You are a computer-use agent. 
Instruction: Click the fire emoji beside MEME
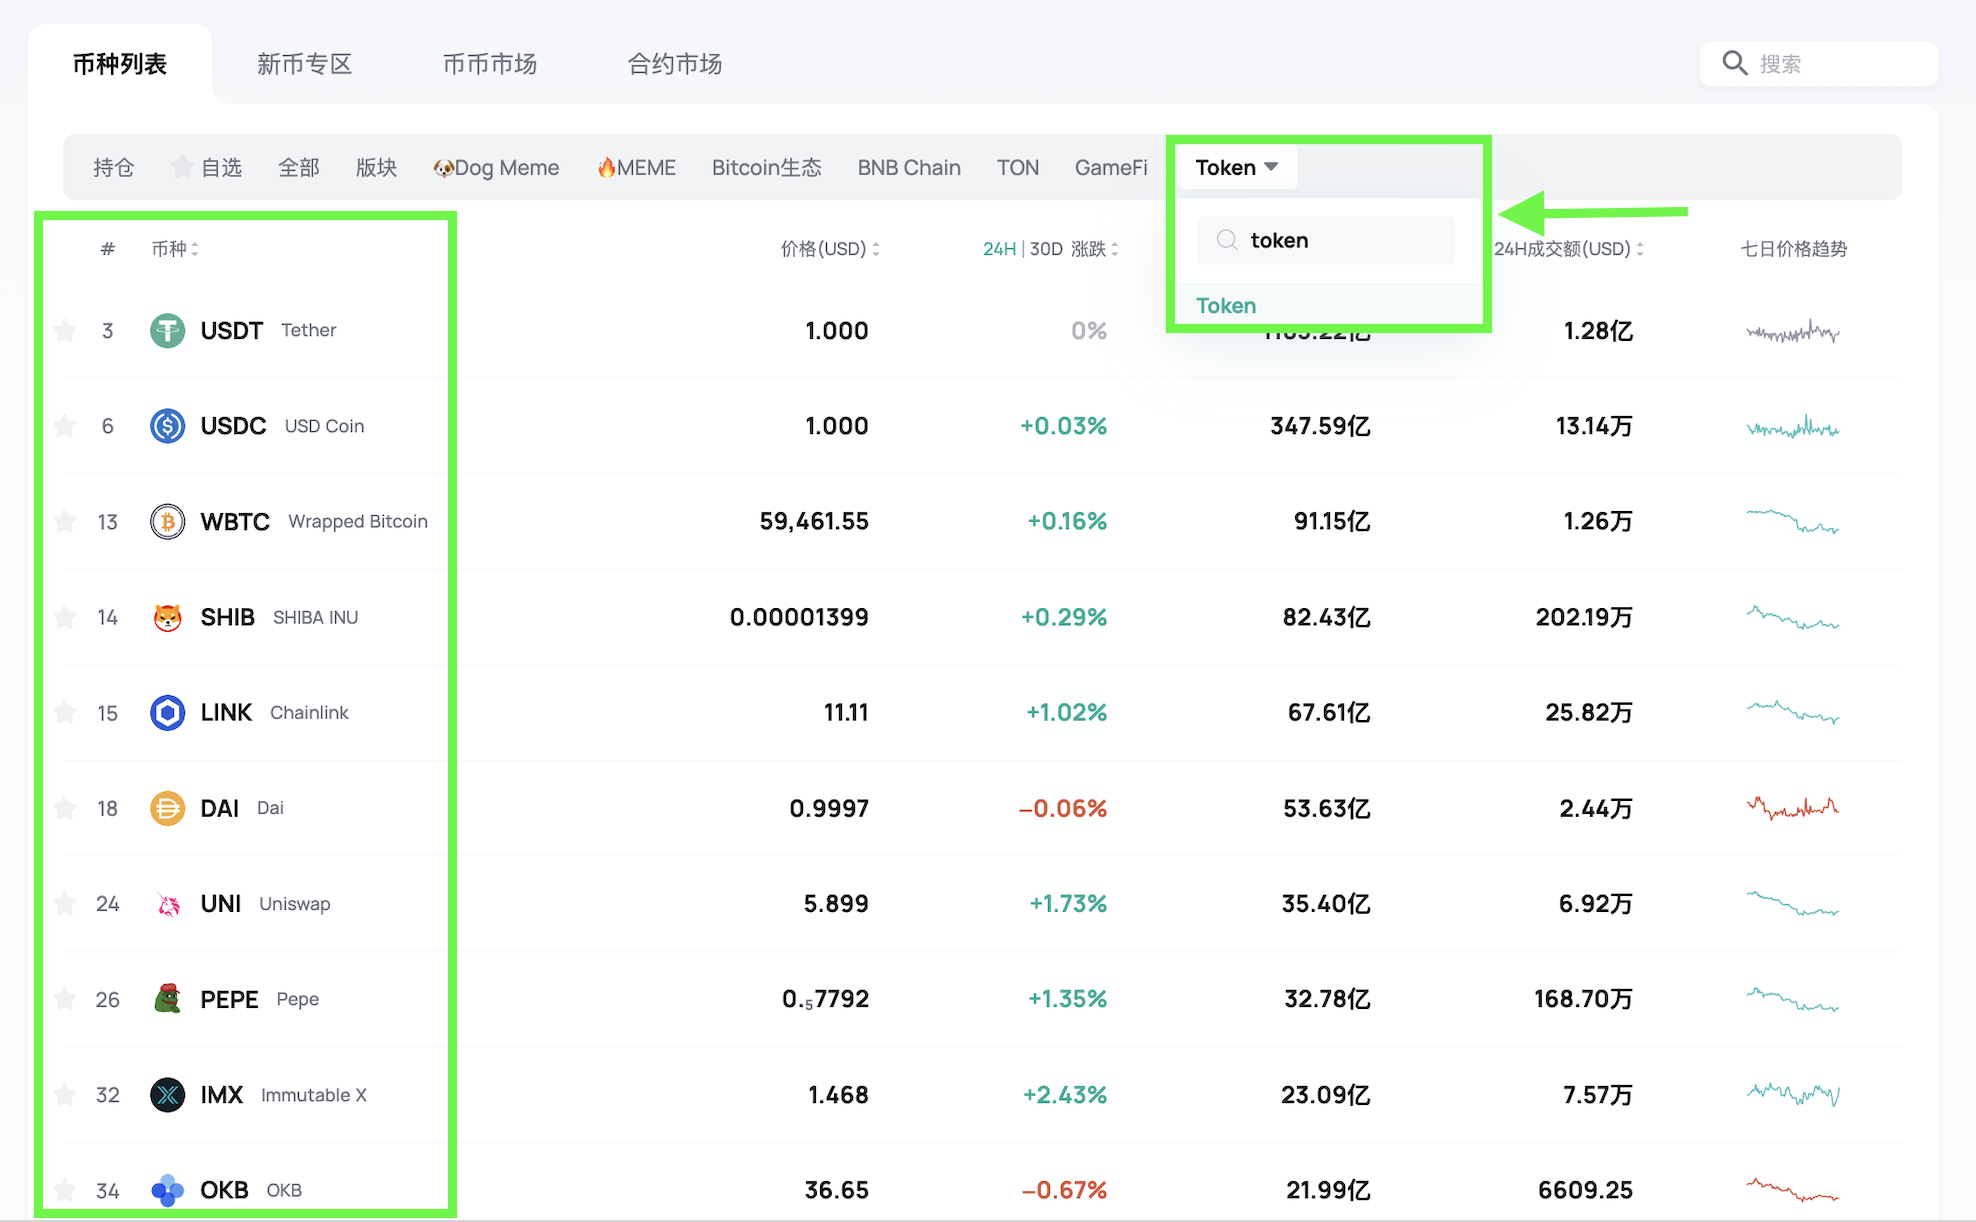coord(606,167)
